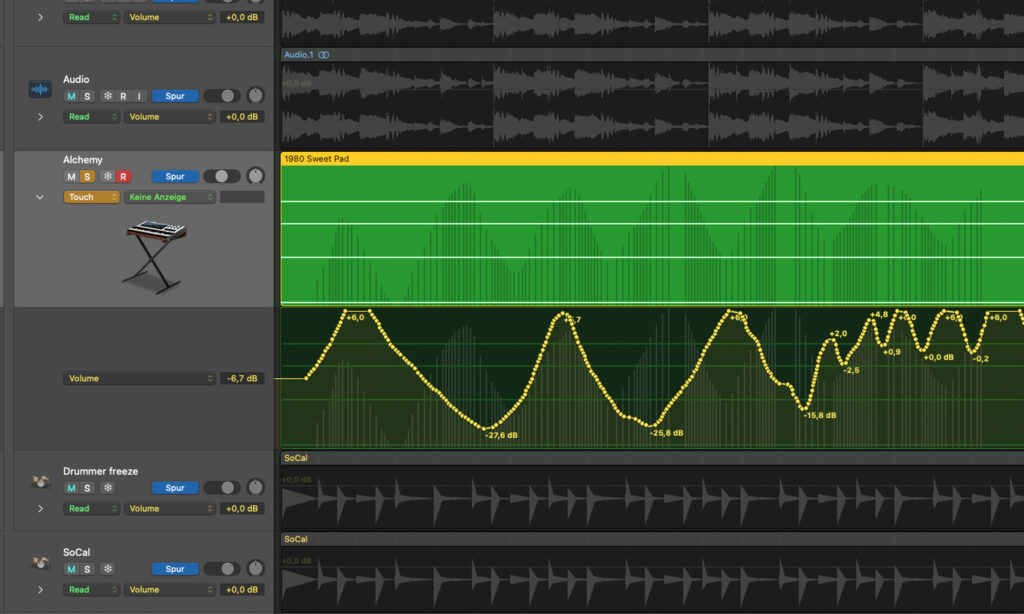Click the SoCal track drum kit icon
Screen dimensions: 1024x614
(x=40, y=562)
